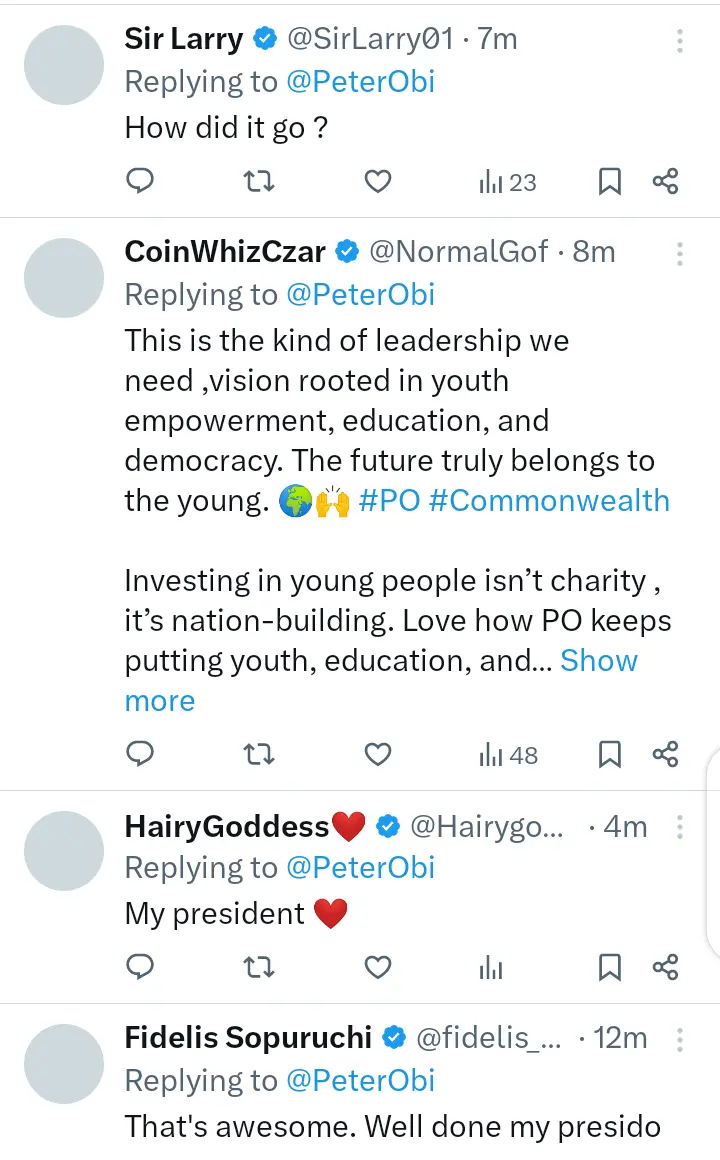720x1160 pixels.
Task: Bookmark CoinWhizCzar's tweet
Action: coord(609,755)
